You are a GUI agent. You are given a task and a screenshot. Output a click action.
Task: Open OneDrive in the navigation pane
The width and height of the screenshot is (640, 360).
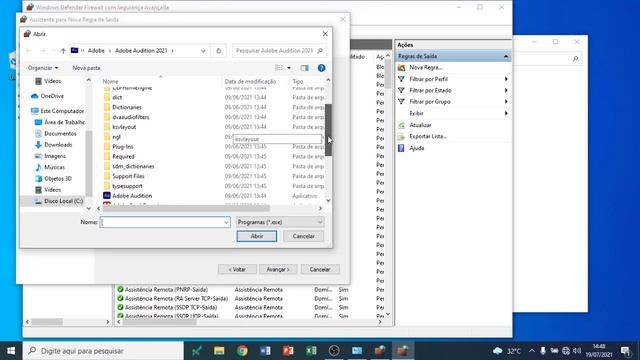click(52, 96)
